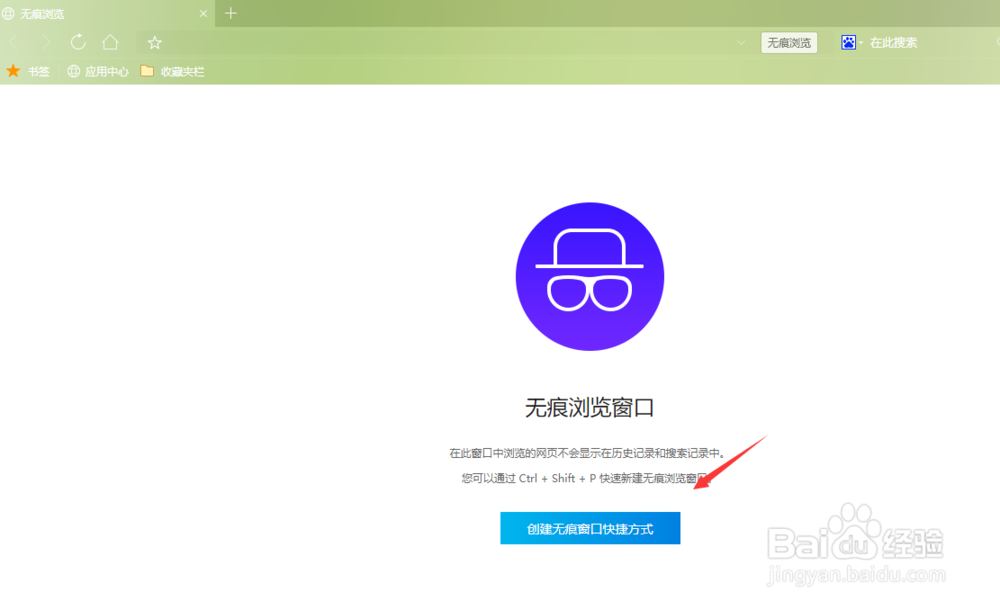Open the home page icon
This screenshot has height=610, width=1000.
pos(110,42)
